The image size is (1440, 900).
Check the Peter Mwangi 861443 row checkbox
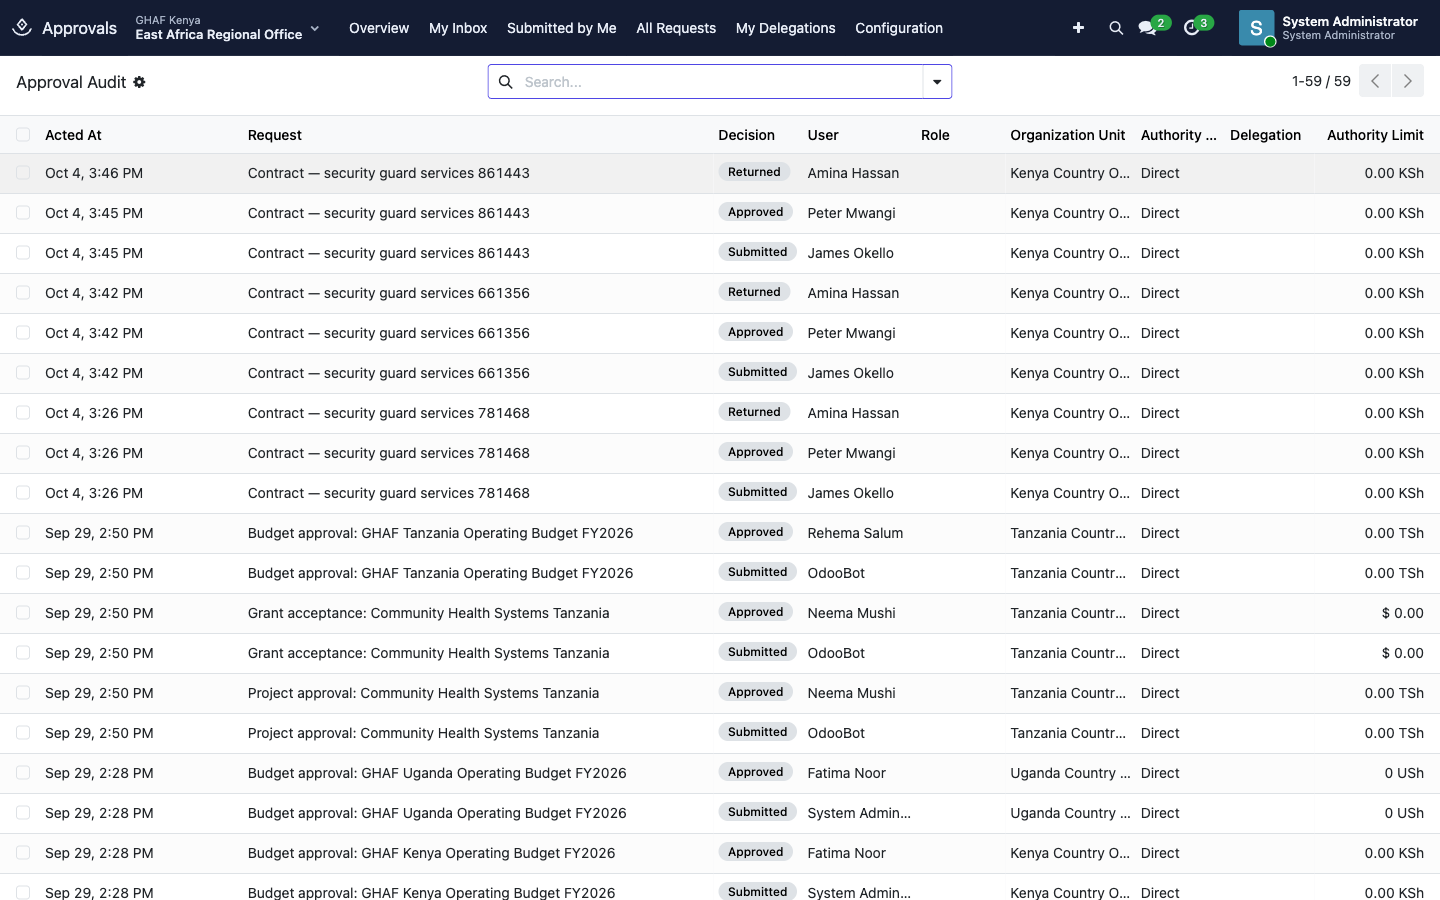tap(23, 213)
